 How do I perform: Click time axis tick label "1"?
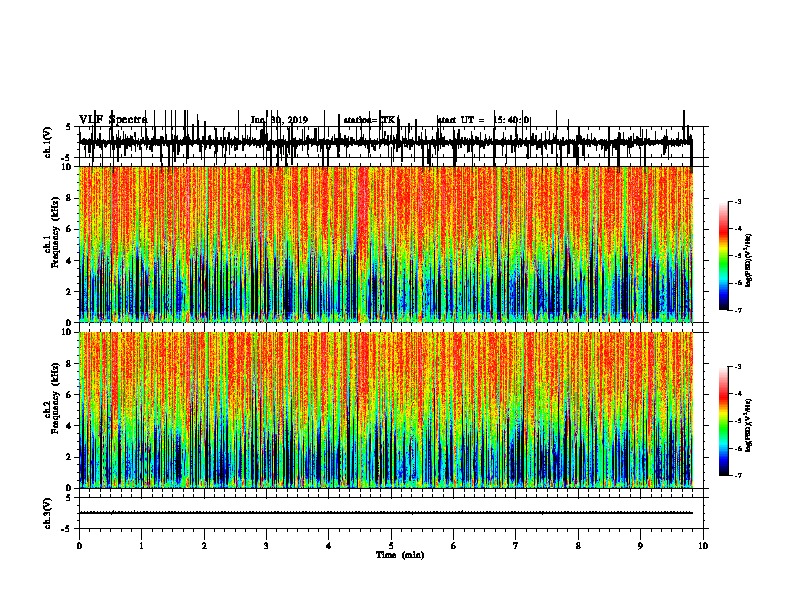pos(141,546)
